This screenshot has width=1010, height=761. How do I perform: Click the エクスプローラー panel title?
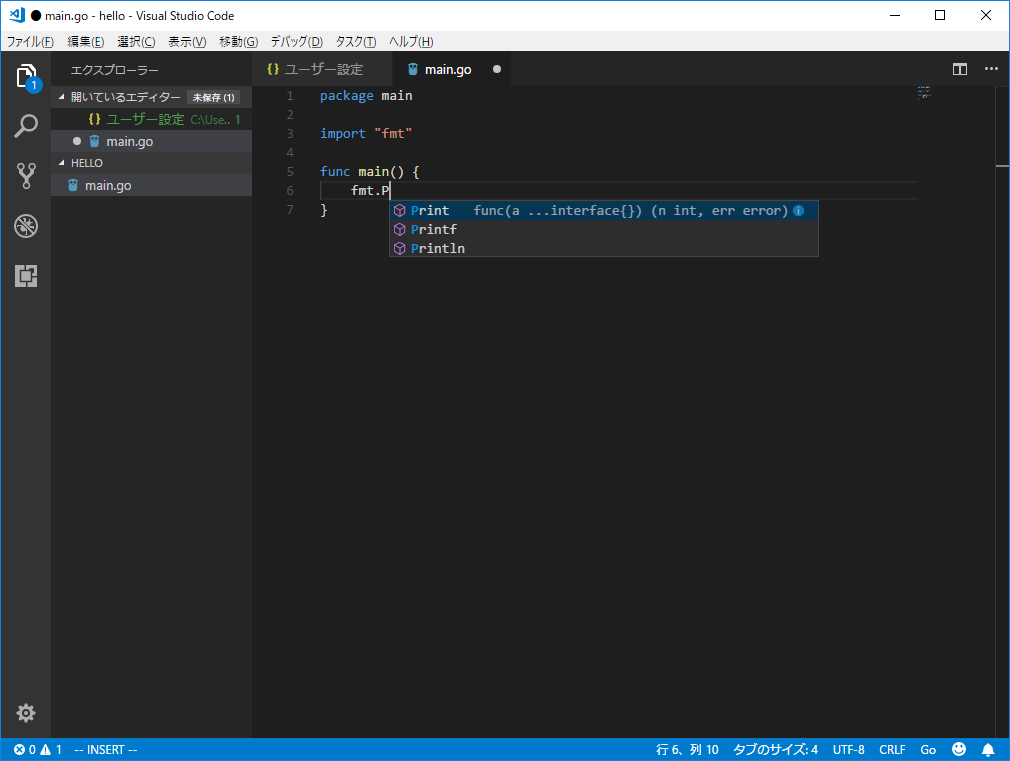(x=114, y=70)
